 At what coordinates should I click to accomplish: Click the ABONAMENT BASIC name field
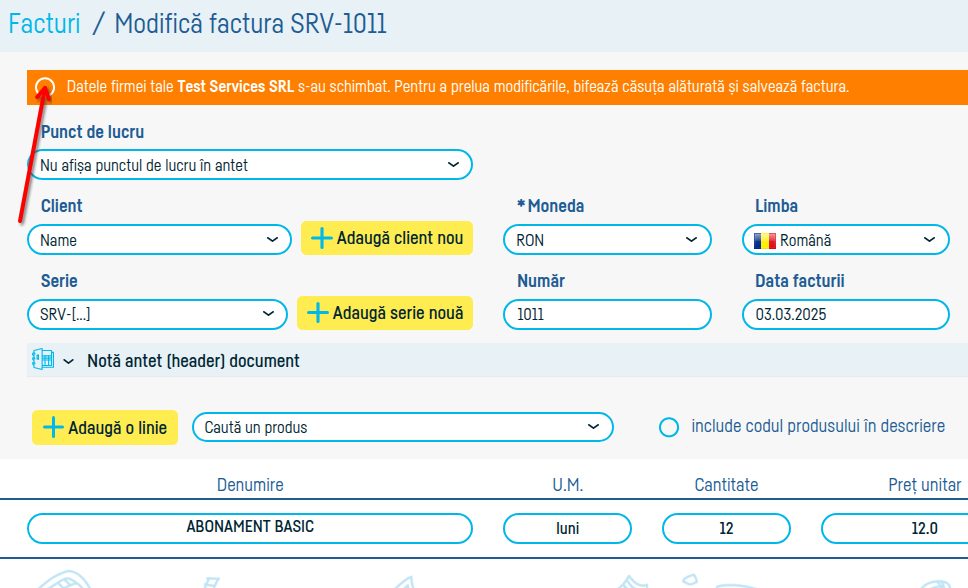click(249, 527)
